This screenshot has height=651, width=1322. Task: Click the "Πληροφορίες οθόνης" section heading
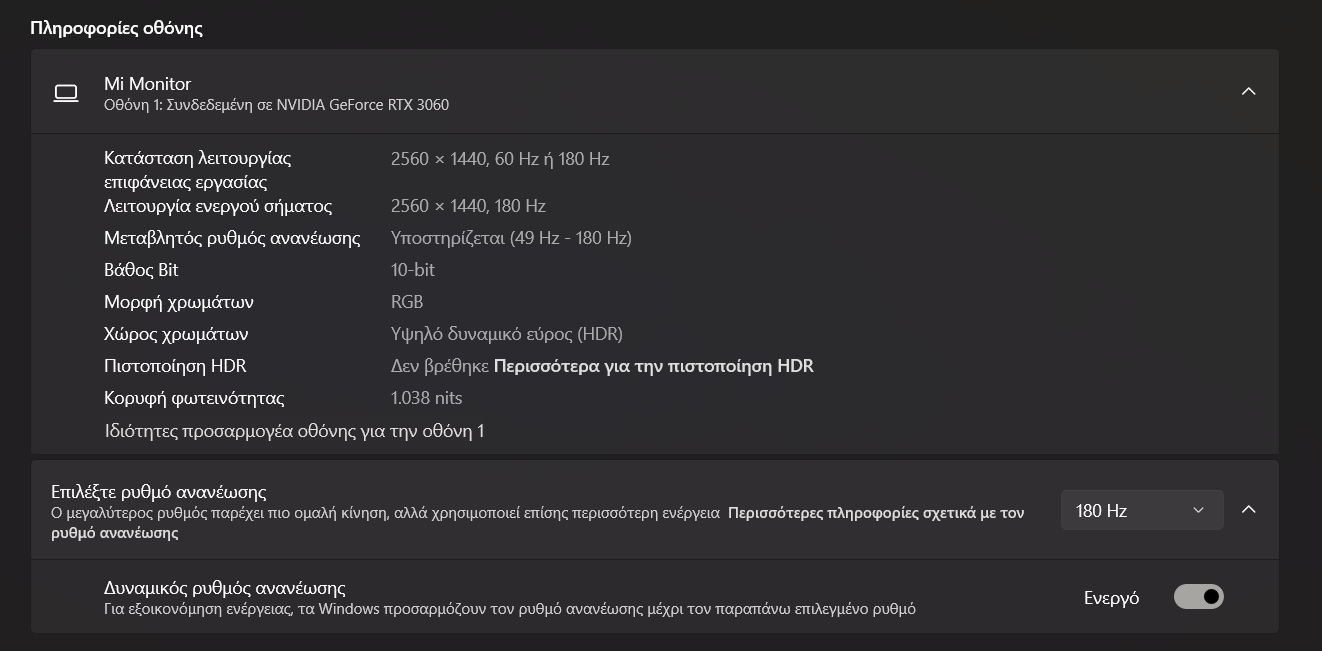116,28
